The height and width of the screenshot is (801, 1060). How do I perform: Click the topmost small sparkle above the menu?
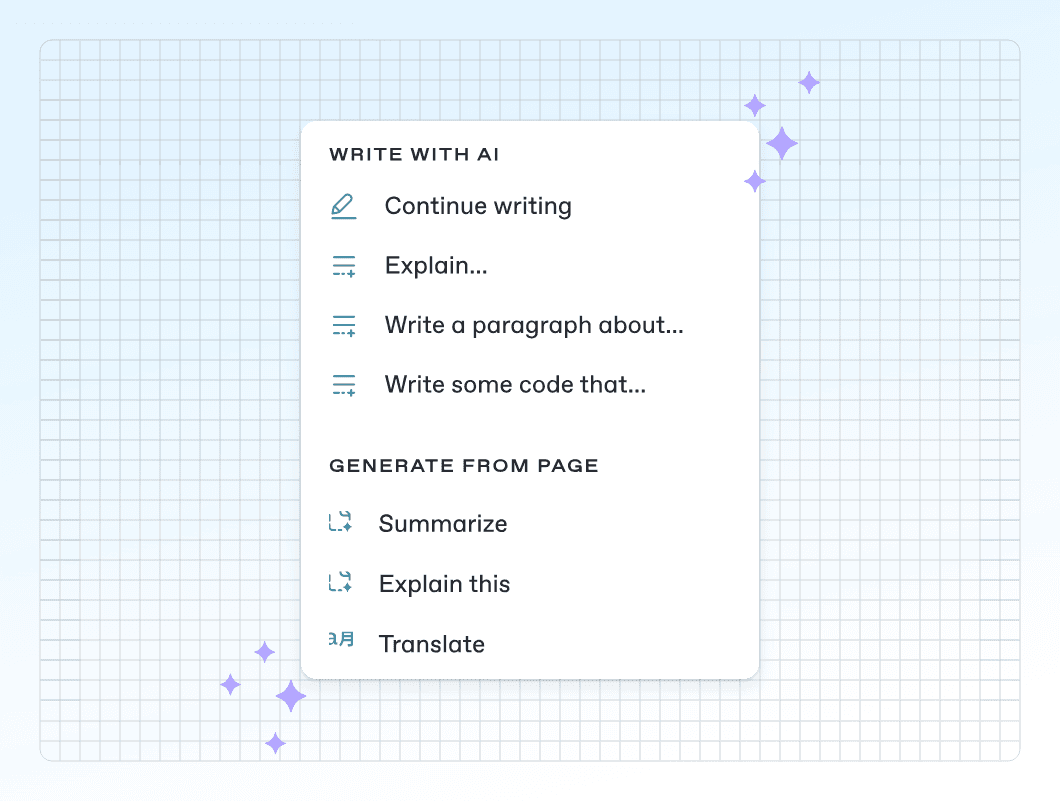[x=809, y=83]
